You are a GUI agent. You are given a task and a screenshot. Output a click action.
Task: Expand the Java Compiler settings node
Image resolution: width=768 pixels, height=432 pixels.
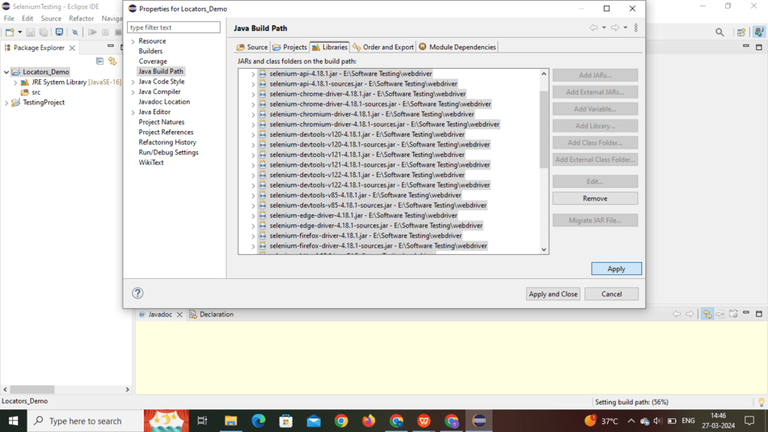pos(133,92)
